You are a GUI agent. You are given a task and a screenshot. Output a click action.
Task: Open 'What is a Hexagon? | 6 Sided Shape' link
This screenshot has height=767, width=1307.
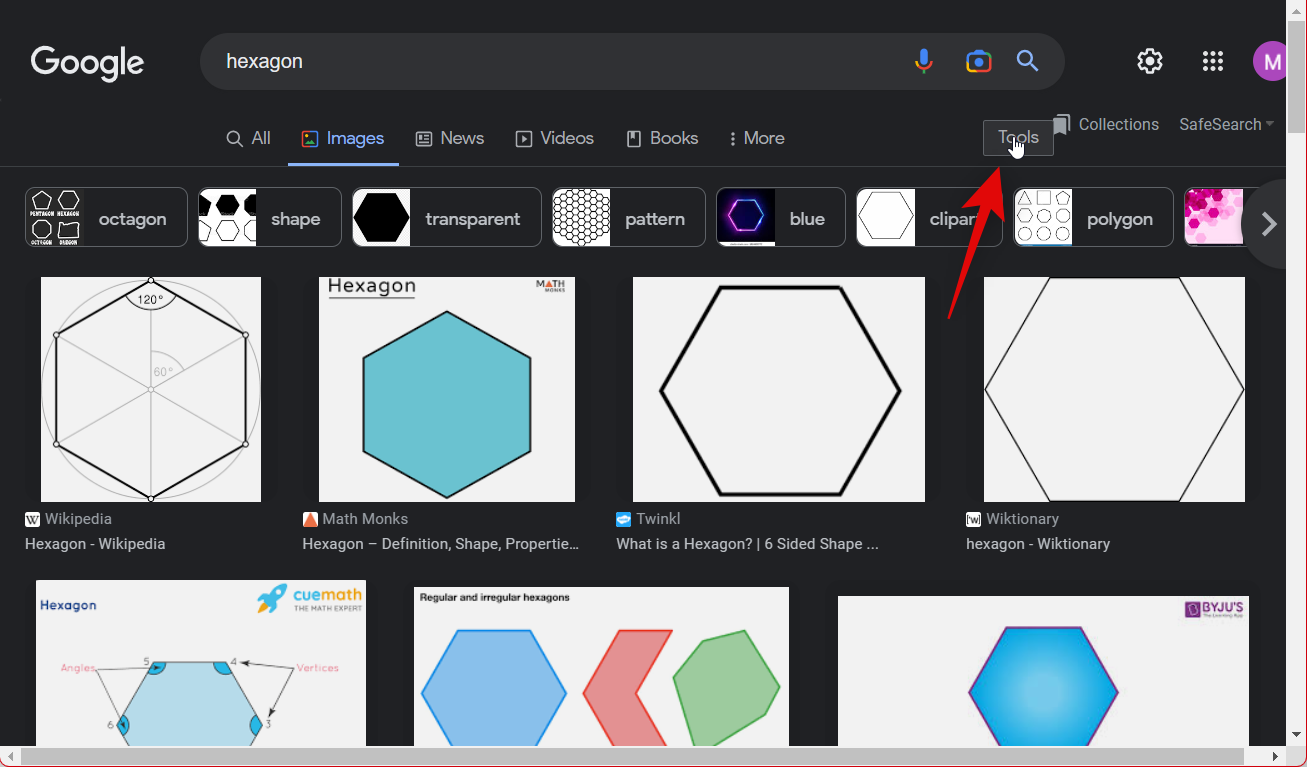click(x=747, y=544)
